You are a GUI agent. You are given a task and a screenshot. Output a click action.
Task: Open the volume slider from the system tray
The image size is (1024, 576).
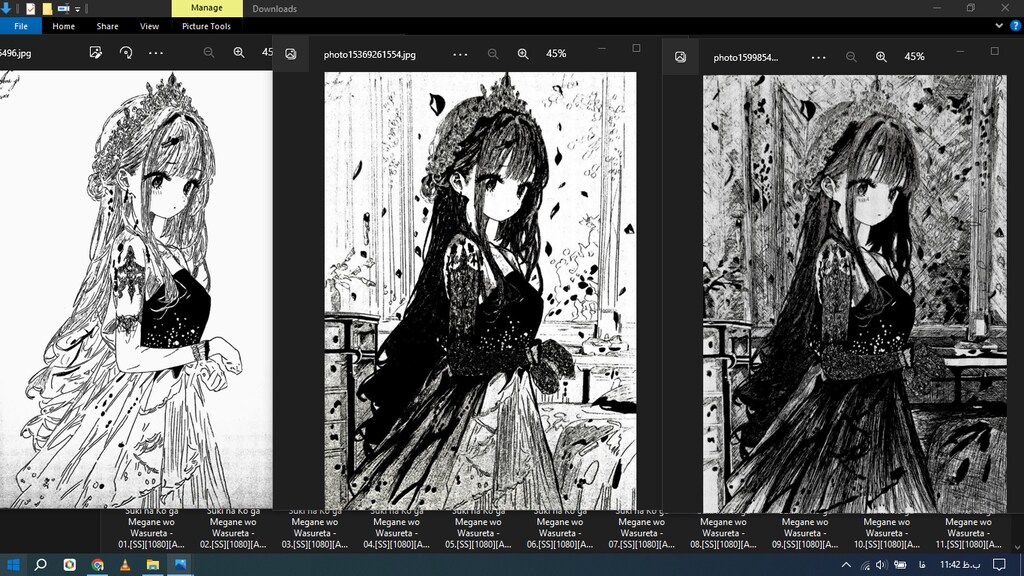(x=880, y=565)
